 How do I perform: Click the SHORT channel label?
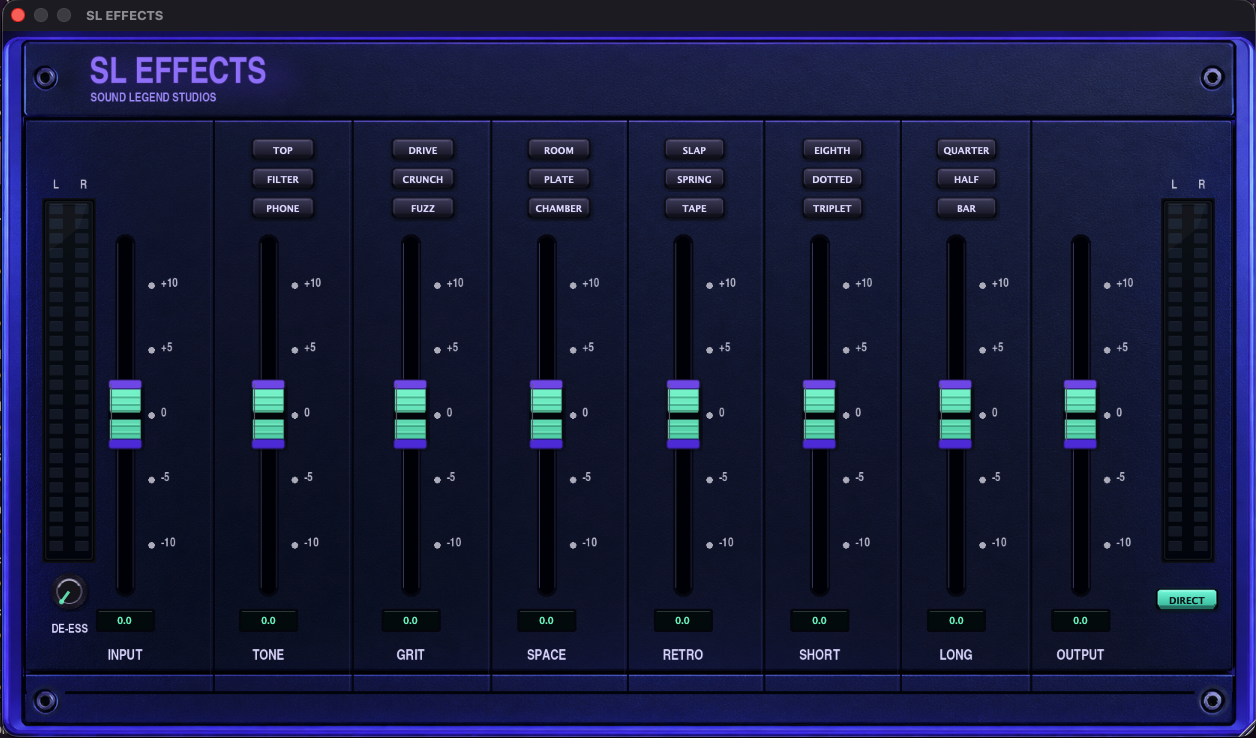click(819, 655)
